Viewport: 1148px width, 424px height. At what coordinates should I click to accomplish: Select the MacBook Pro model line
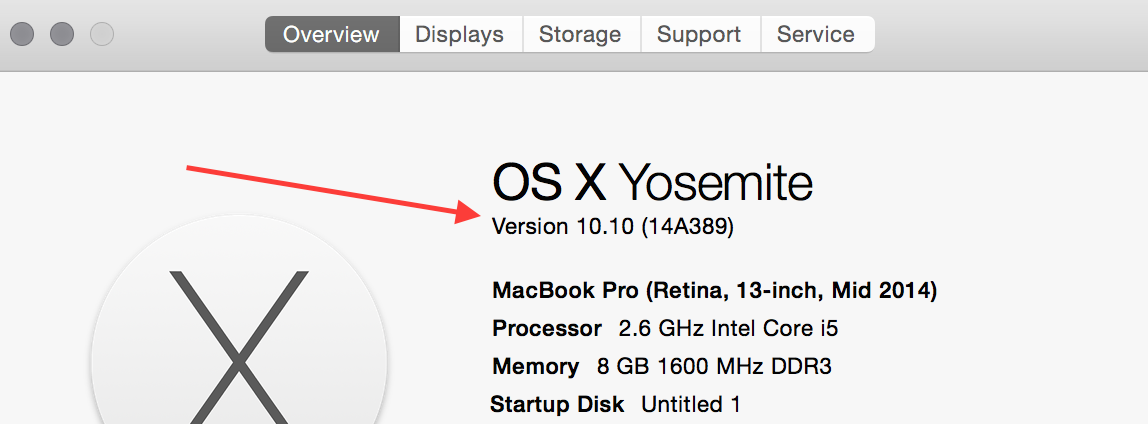[x=714, y=291]
